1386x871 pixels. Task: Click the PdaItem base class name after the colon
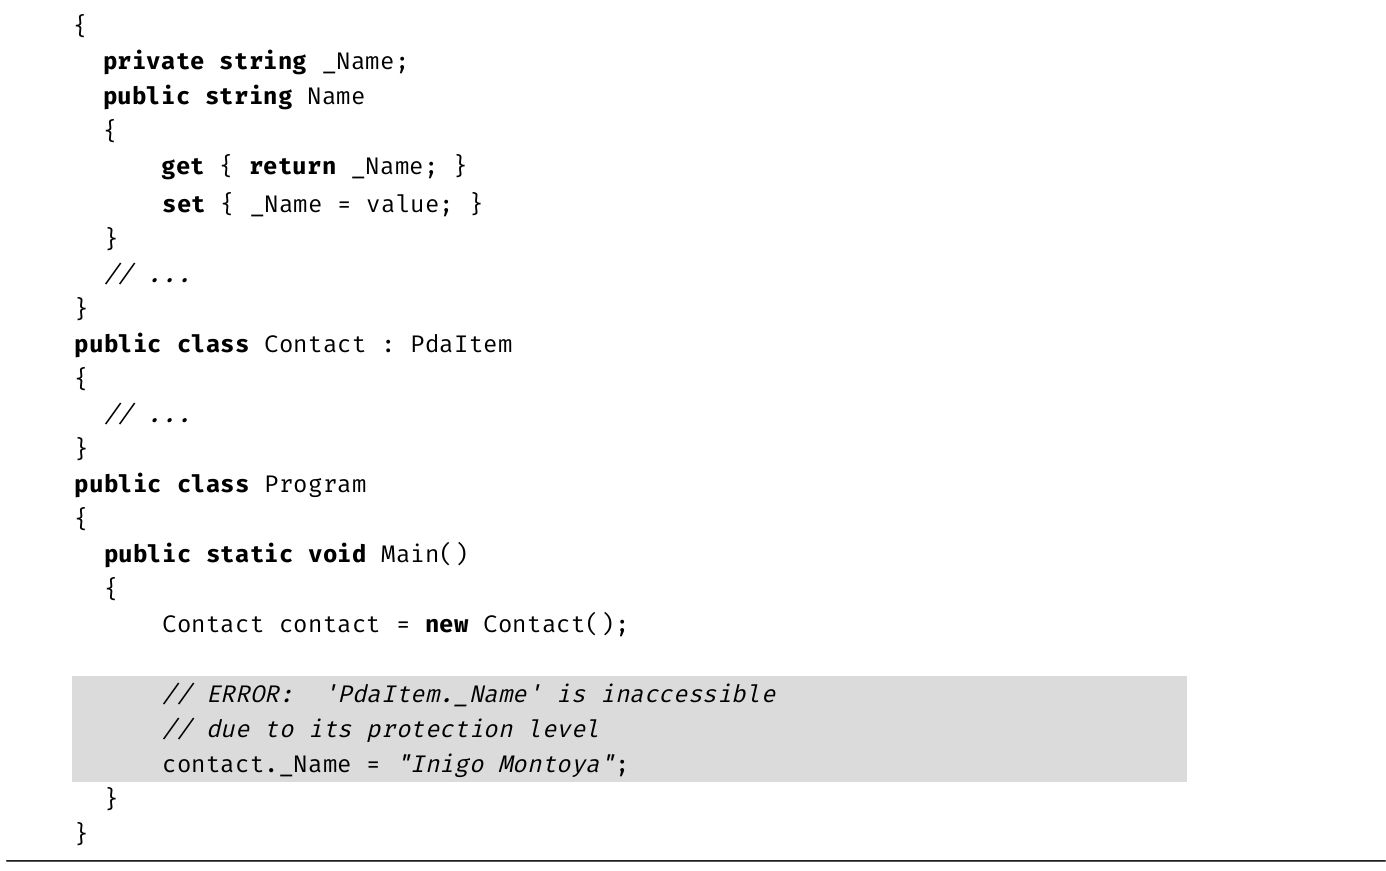point(461,344)
